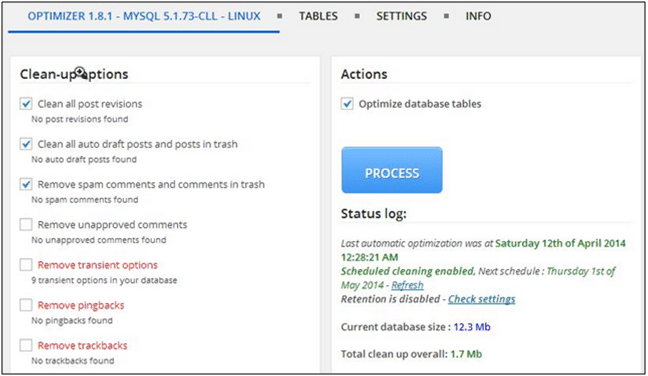Click '9 transient options in your database'
The height and width of the screenshot is (376, 648).
click(104, 280)
